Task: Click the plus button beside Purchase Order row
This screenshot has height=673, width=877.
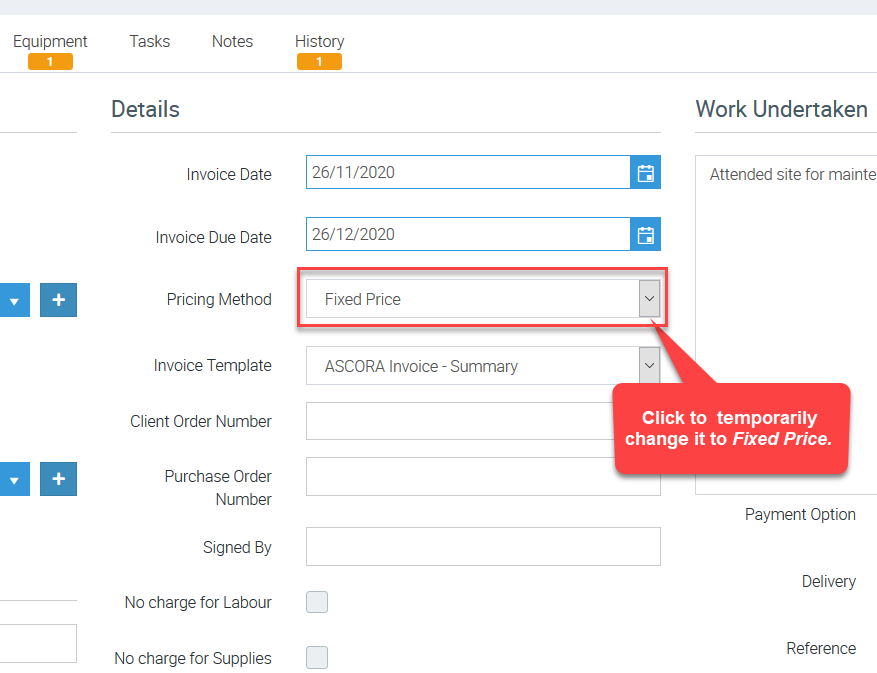Action: coord(58,480)
